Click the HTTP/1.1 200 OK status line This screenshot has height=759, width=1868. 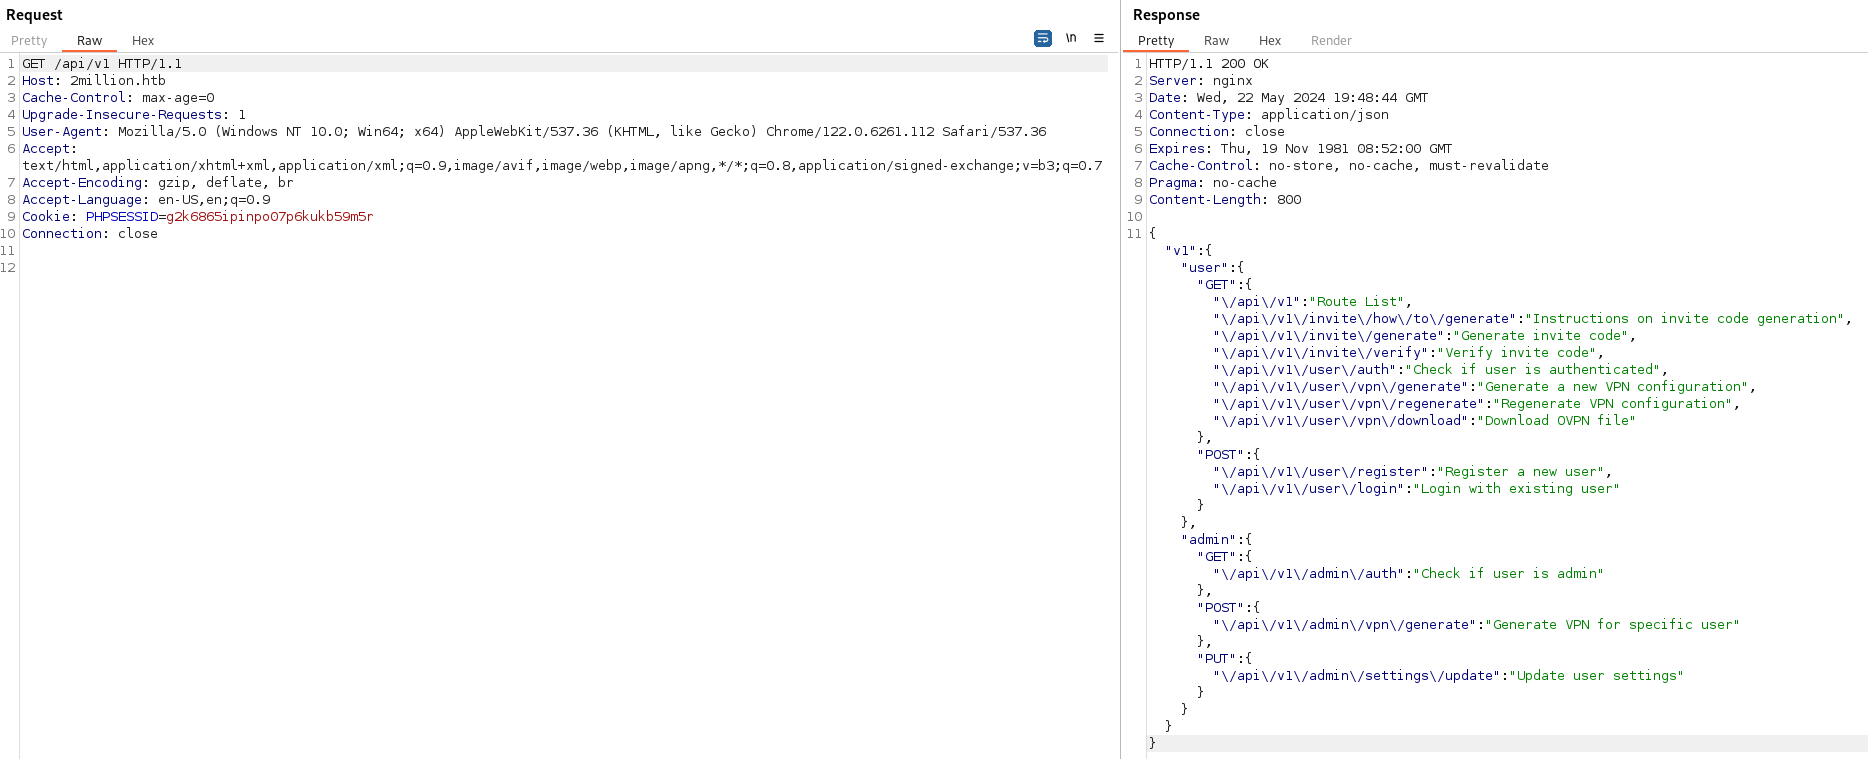coord(1208,64)
